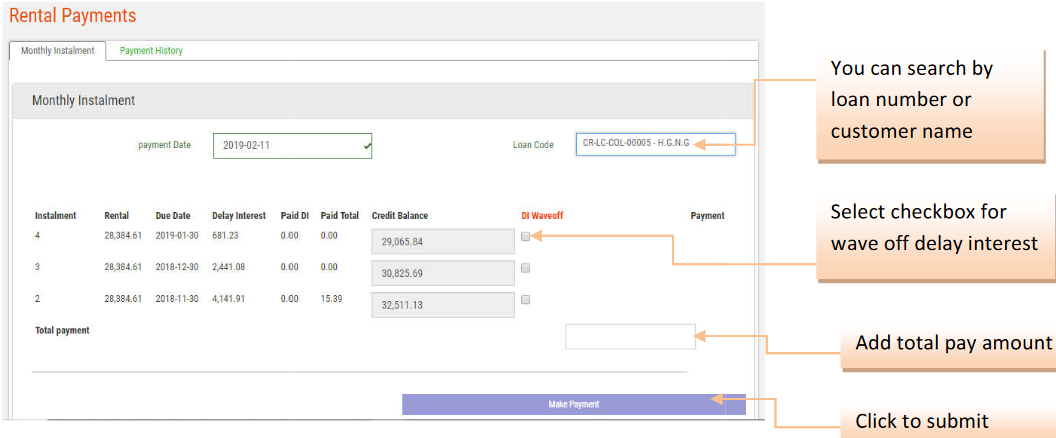
Task: Open the Loan Code search field
Action: (654, 144)
